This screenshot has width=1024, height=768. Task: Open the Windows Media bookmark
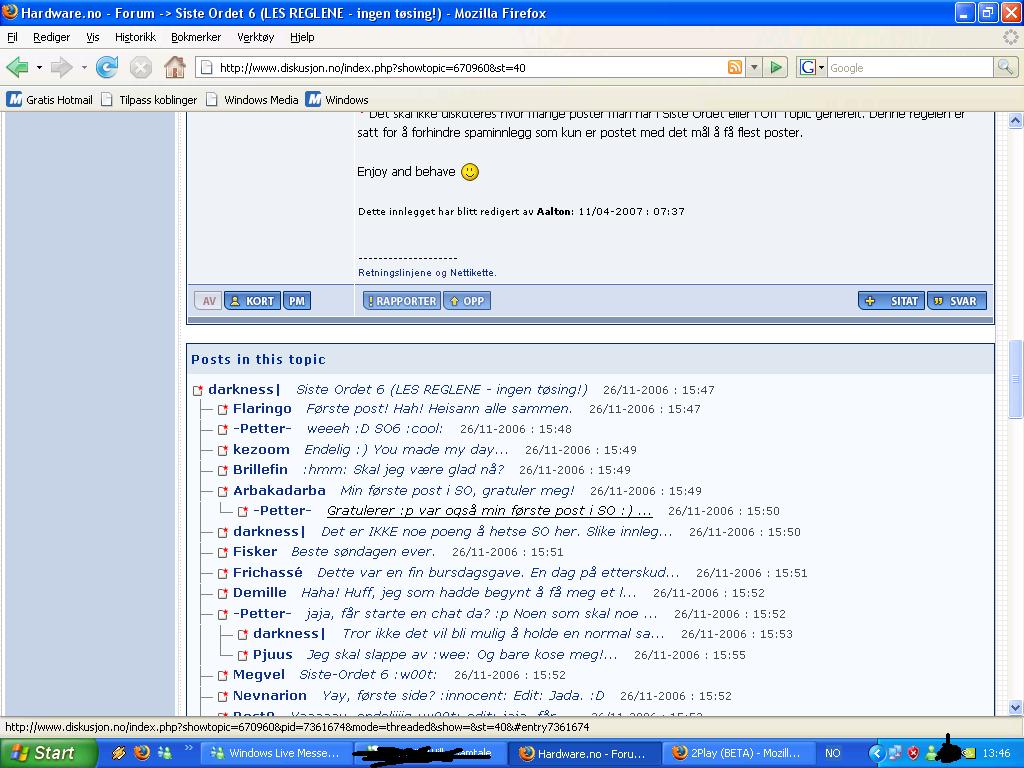(x=252, y=100)
